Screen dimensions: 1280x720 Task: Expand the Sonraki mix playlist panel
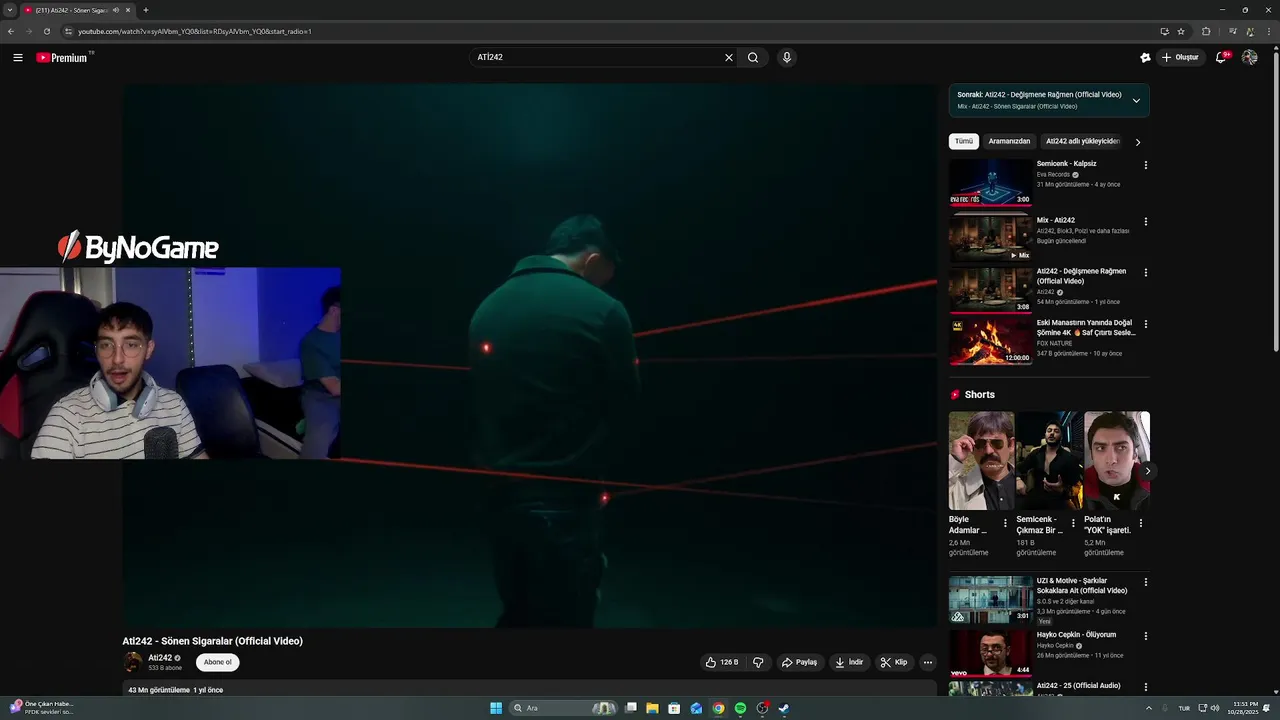pos(1136,100)
